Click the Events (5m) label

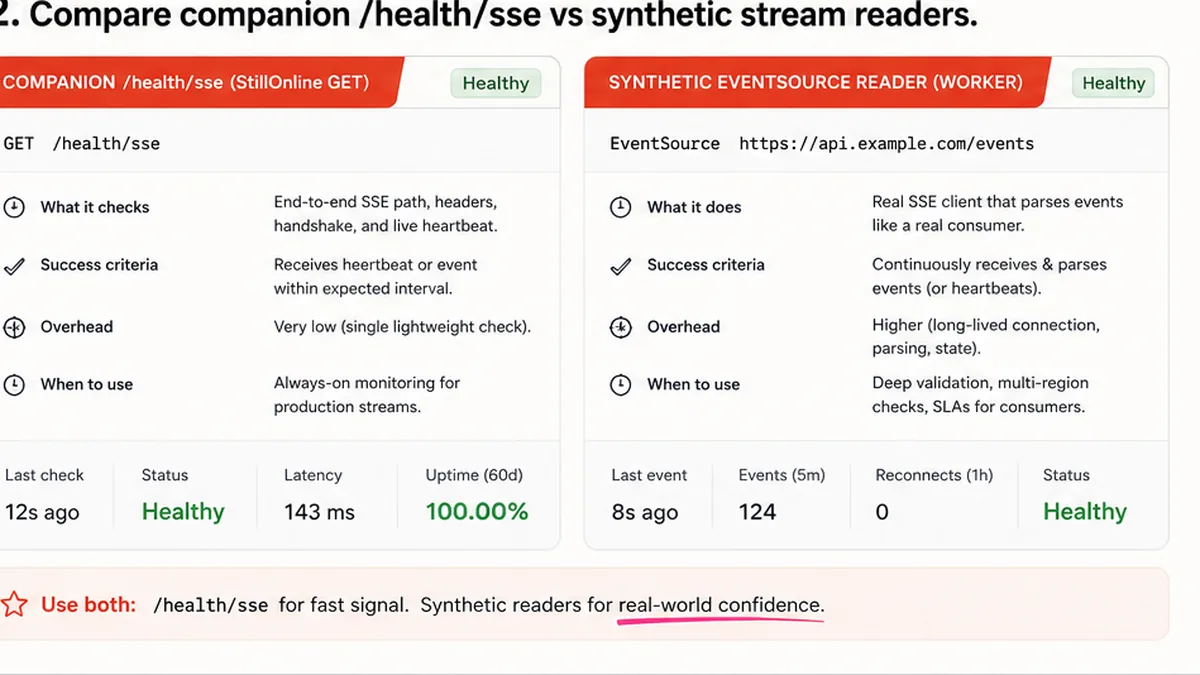pos(782,476)
